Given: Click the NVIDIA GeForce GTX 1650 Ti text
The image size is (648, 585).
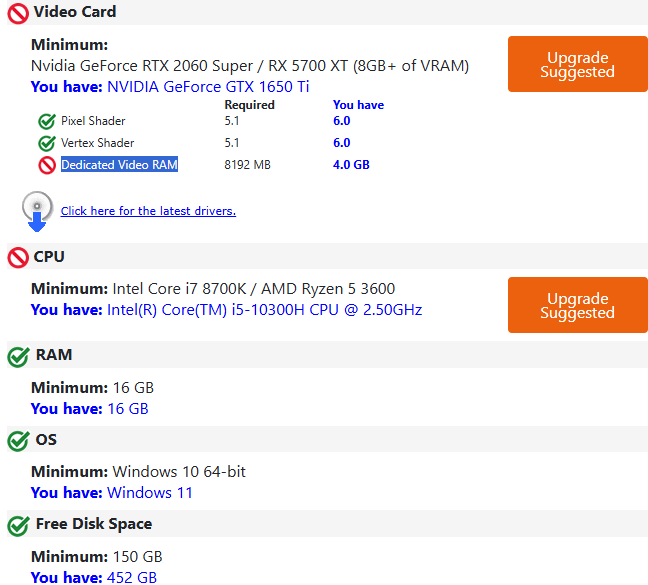Looking at the screenshot, I should click(208, 87).
